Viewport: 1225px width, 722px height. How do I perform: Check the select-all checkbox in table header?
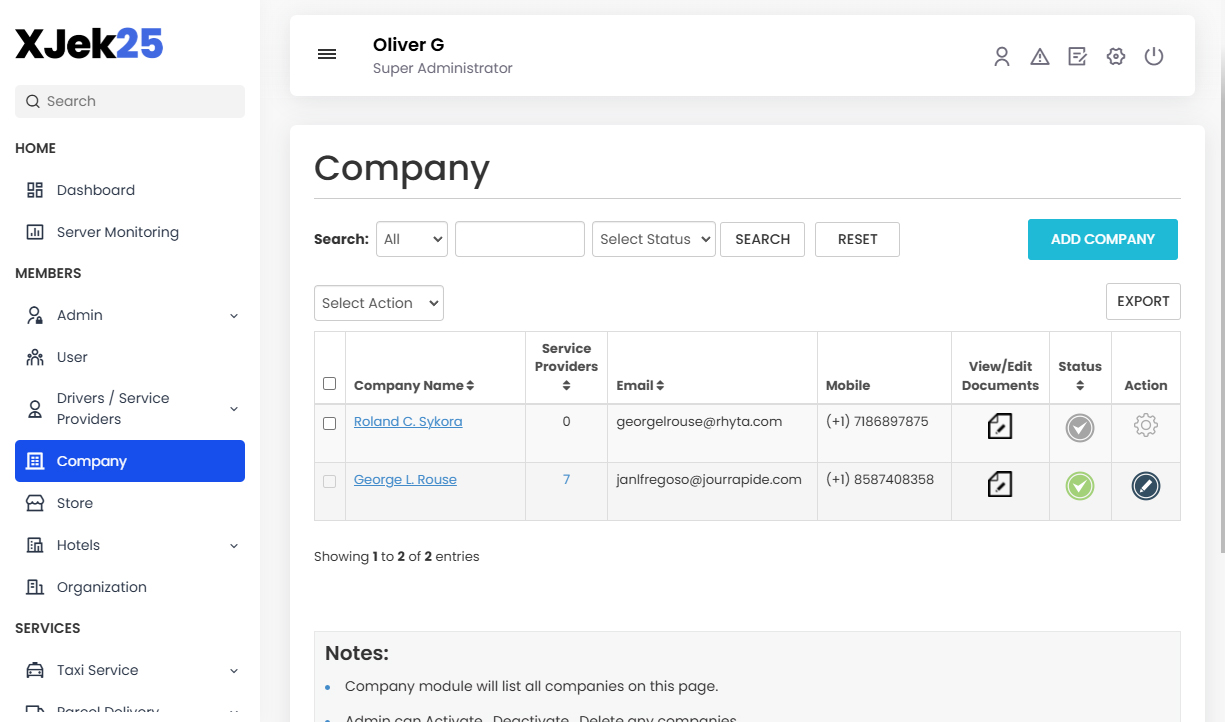click(329, 383)
